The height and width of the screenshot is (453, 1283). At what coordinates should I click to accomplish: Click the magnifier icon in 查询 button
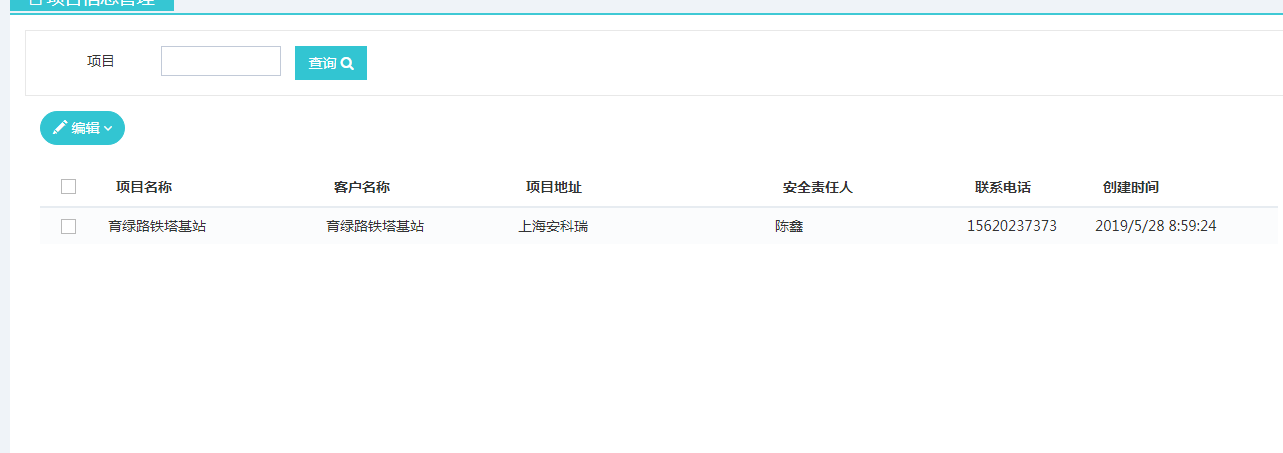(347, 63)
